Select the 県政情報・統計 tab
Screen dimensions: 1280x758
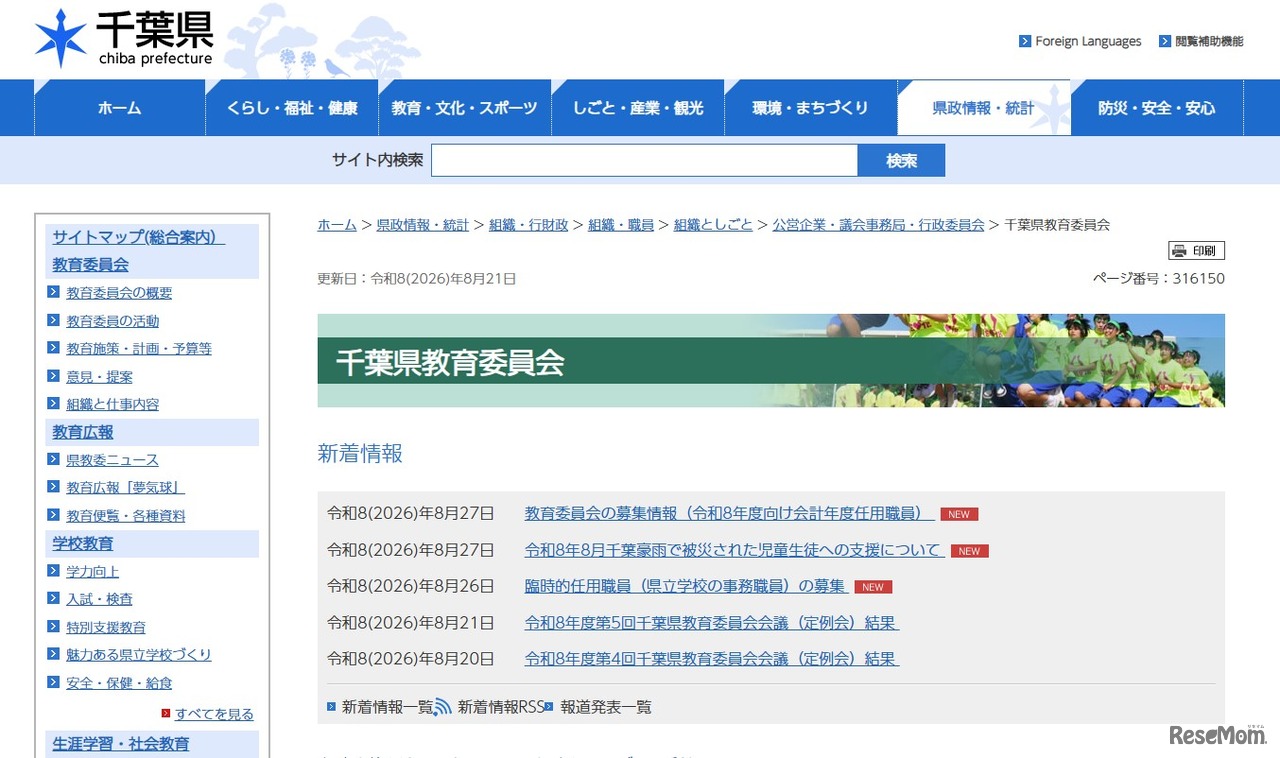(983, 108)
